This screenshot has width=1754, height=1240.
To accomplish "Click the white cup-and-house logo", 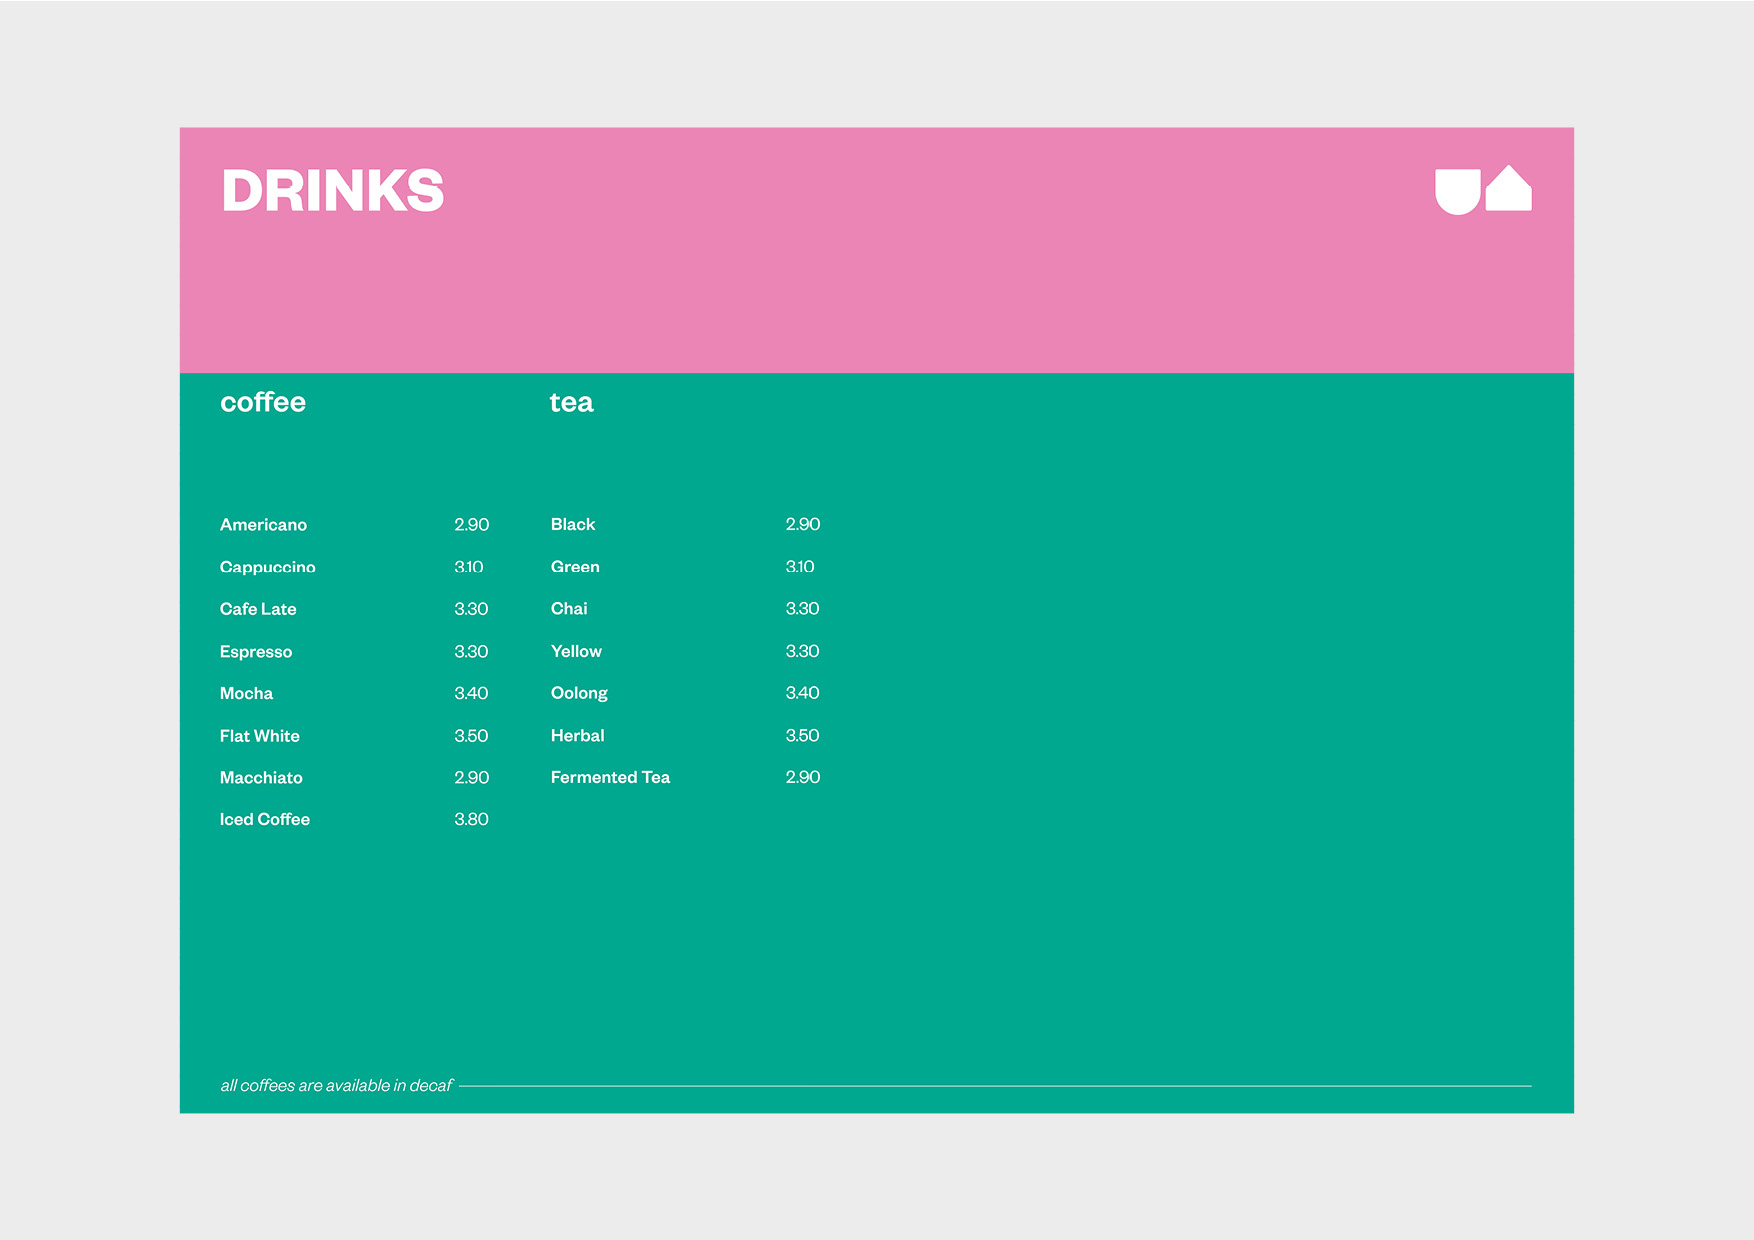I will [x=1483, y=190].
